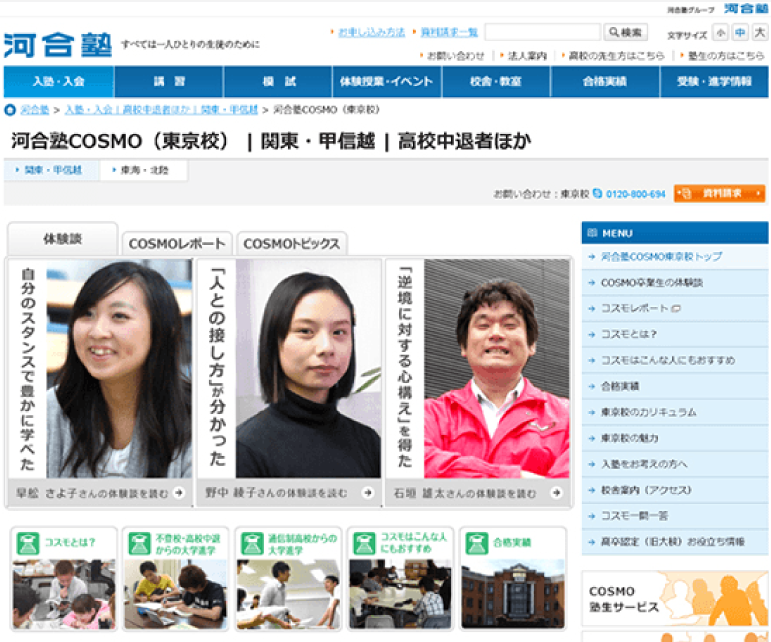The width and height of the screenshot is (771, 642).
Task: Click photo of 早松 さよ子 story
Action: pos(119,369)
